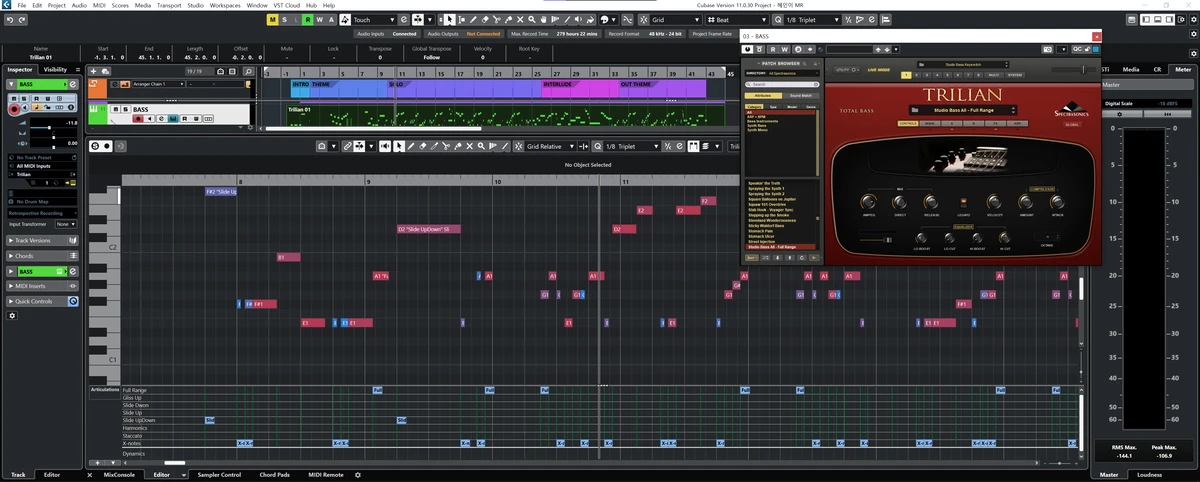
Task: Select the Zoom tool in Key Editor toolbar
Action: [481, 146]
